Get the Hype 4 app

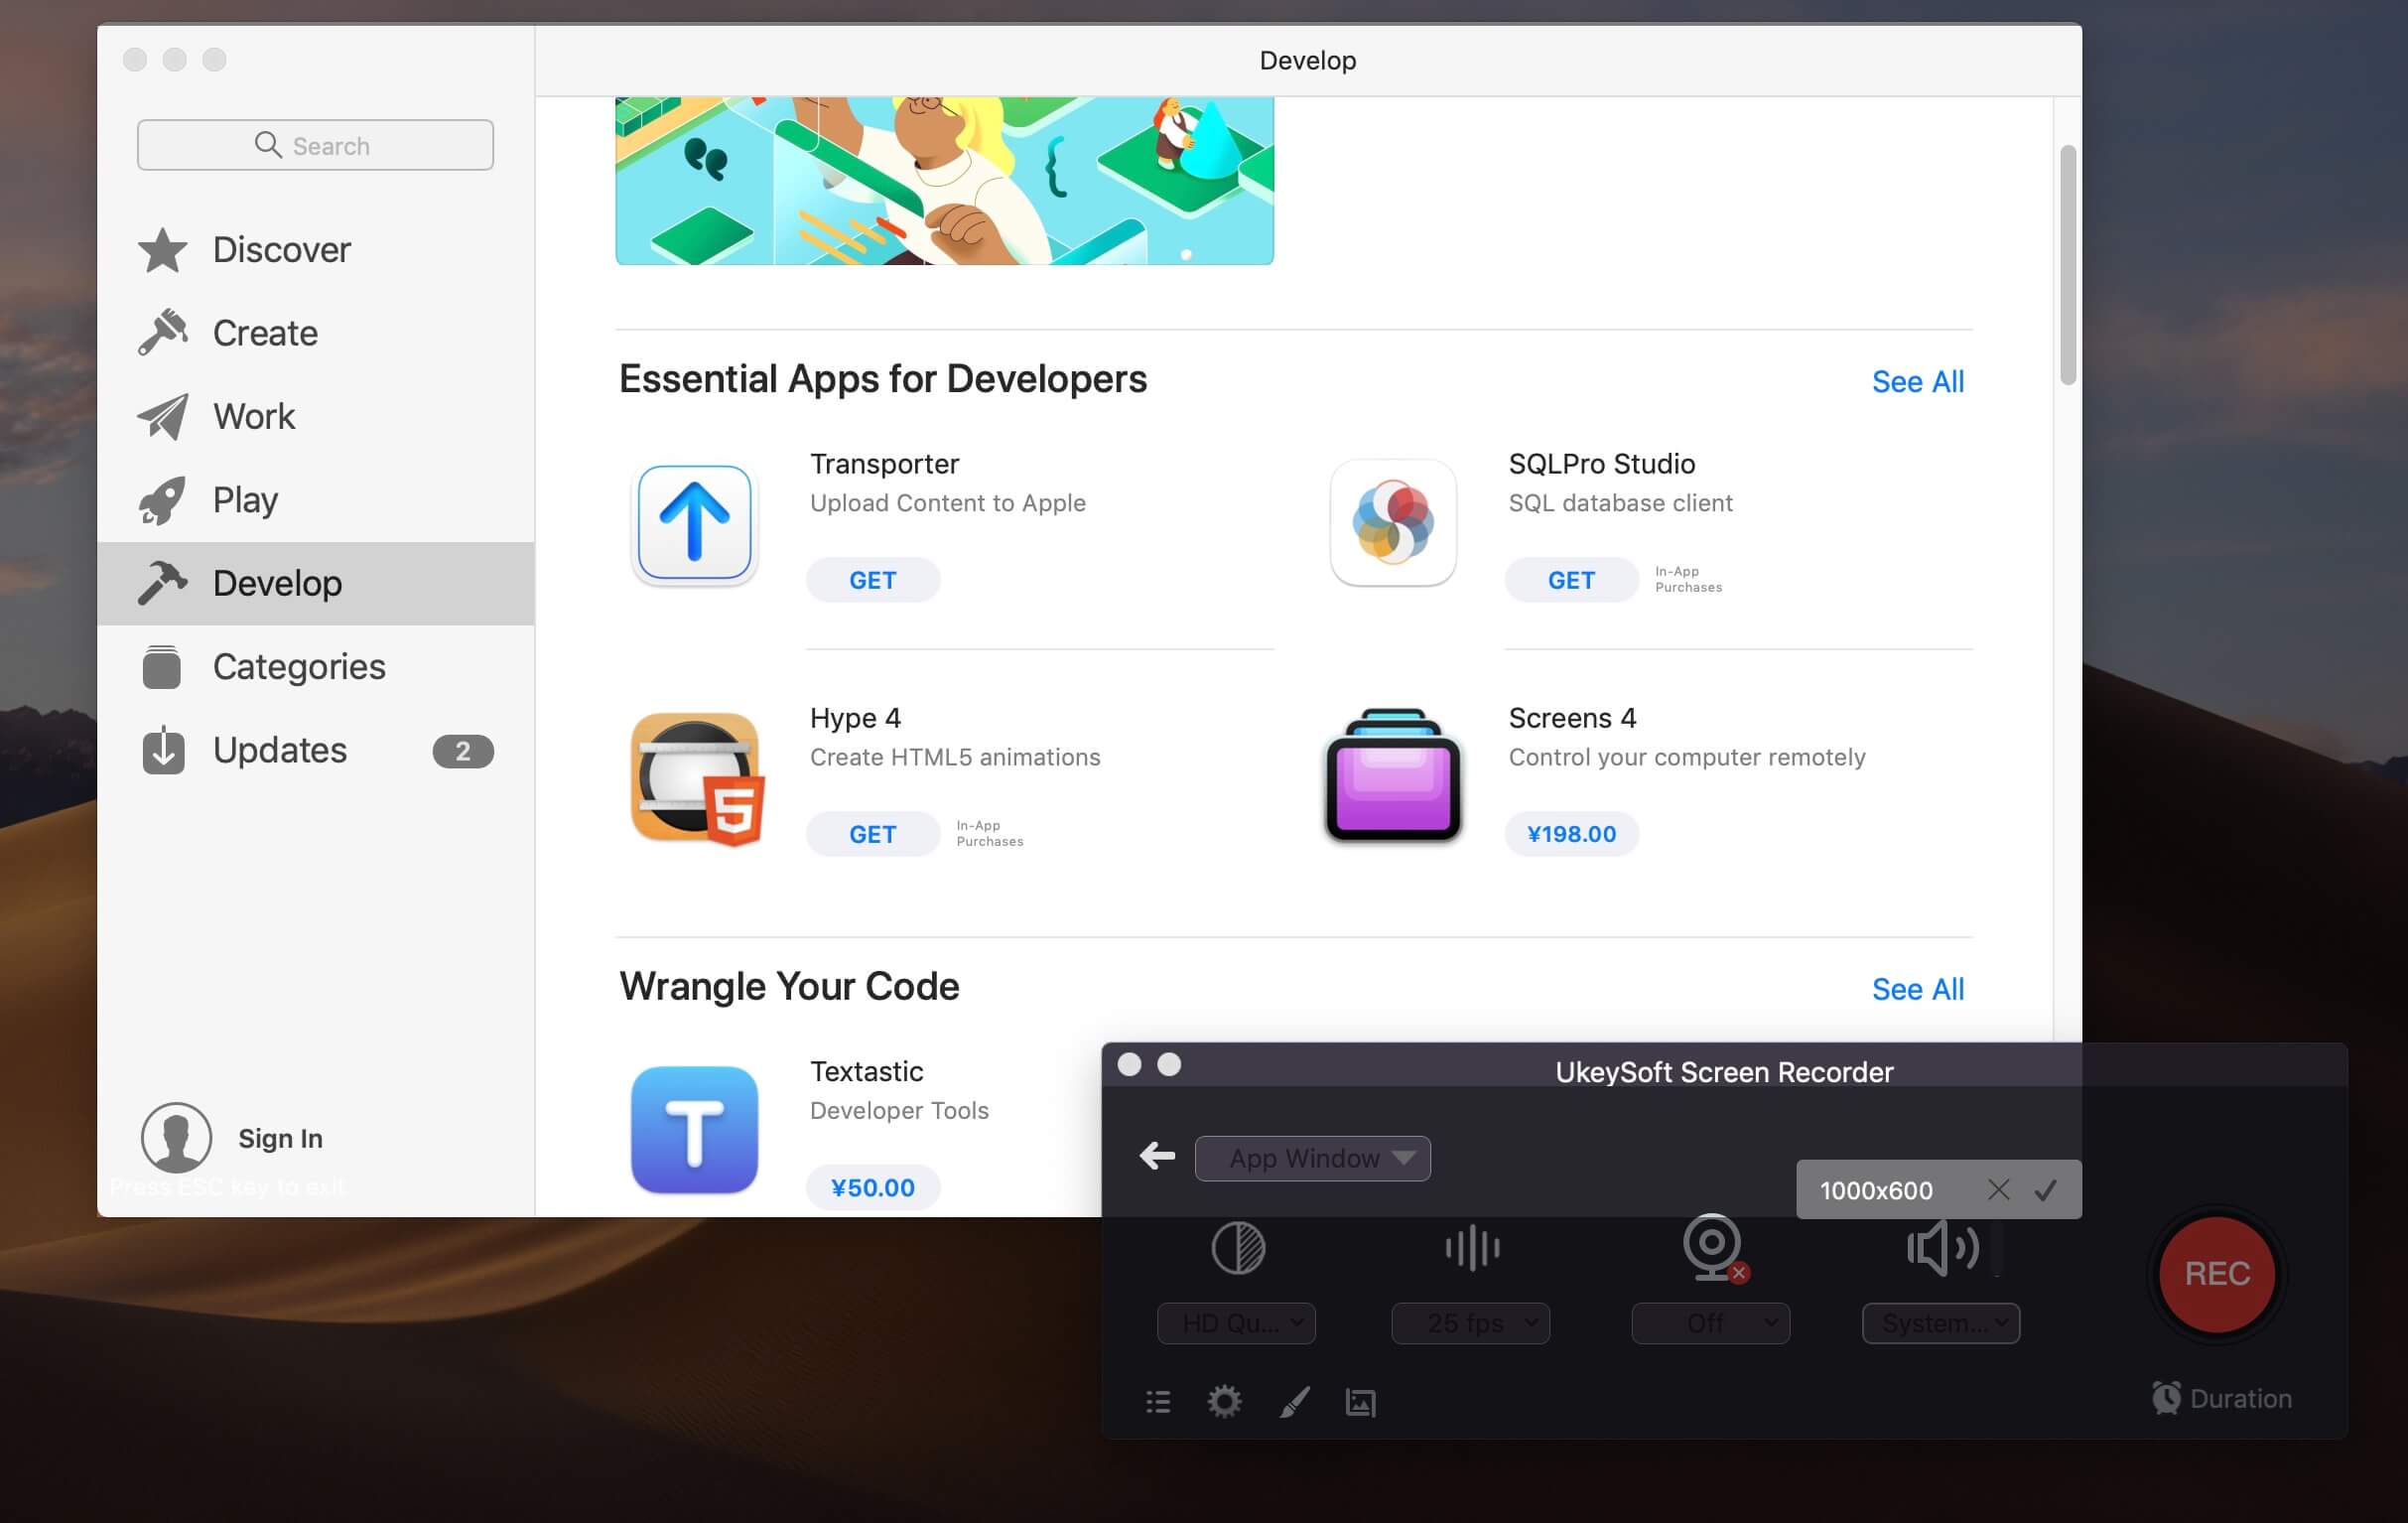click(873, 834)
